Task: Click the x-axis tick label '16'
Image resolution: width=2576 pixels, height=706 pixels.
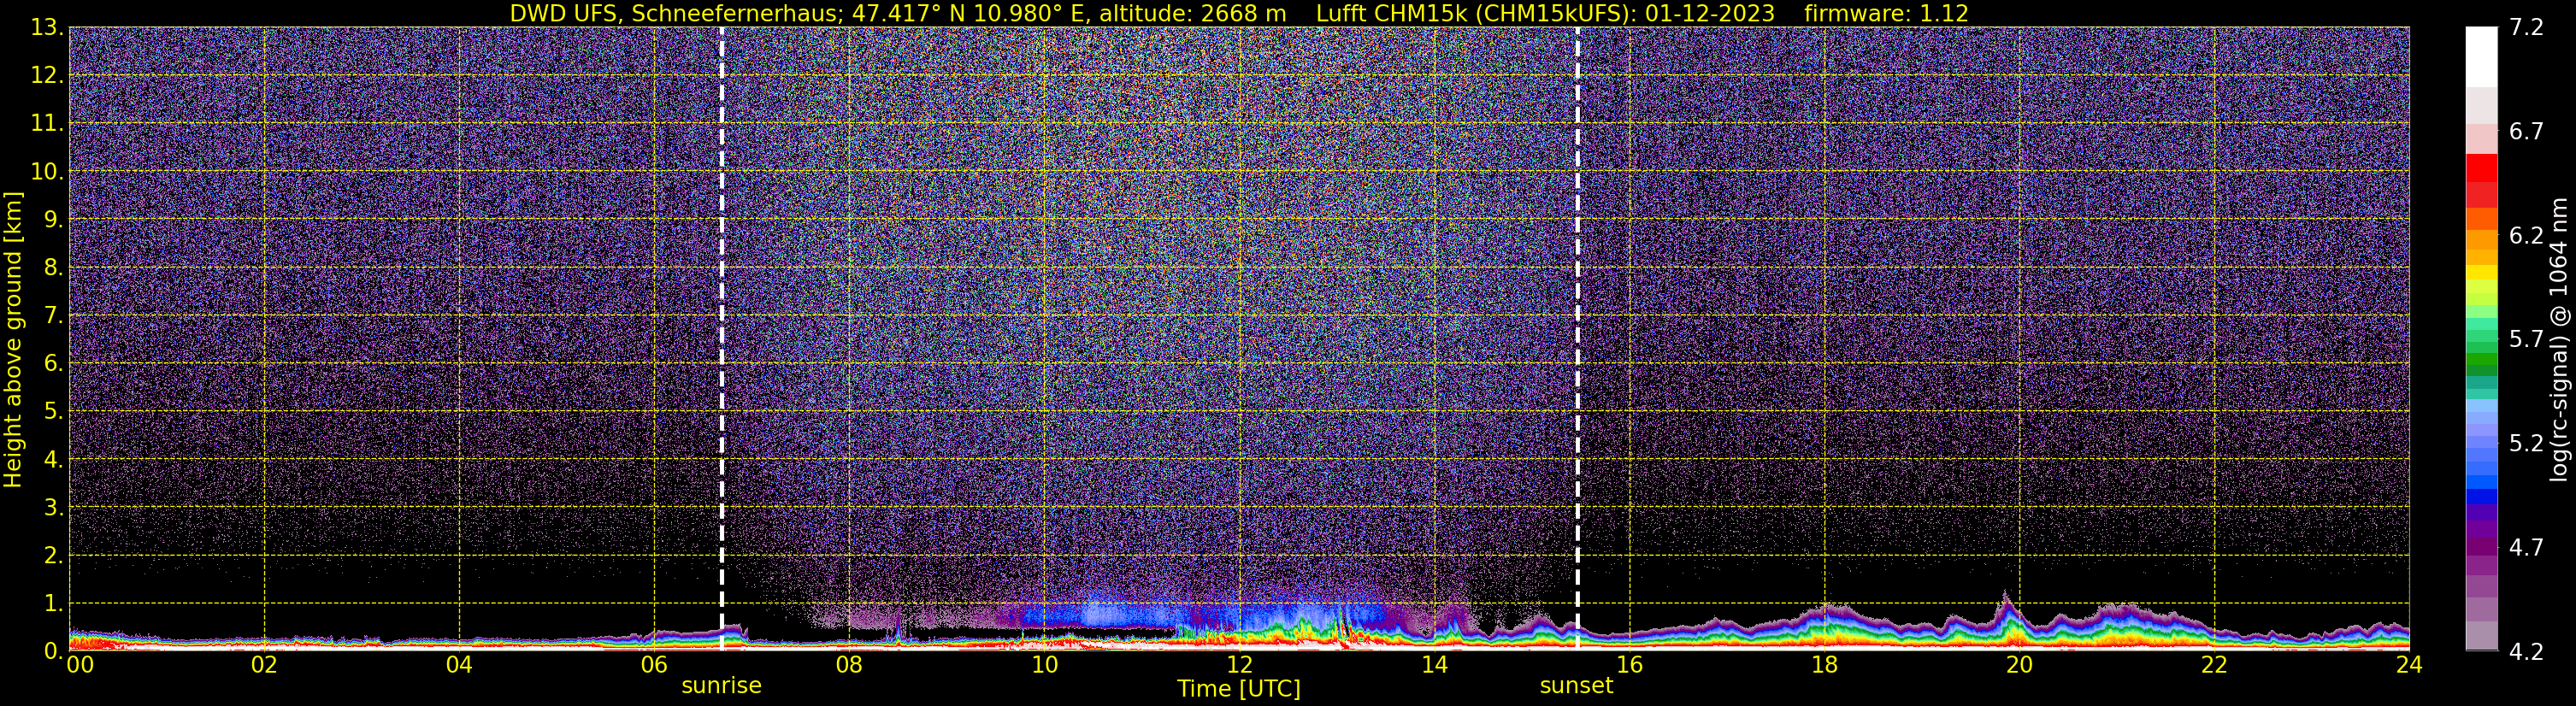Action: click(1629, 665)
